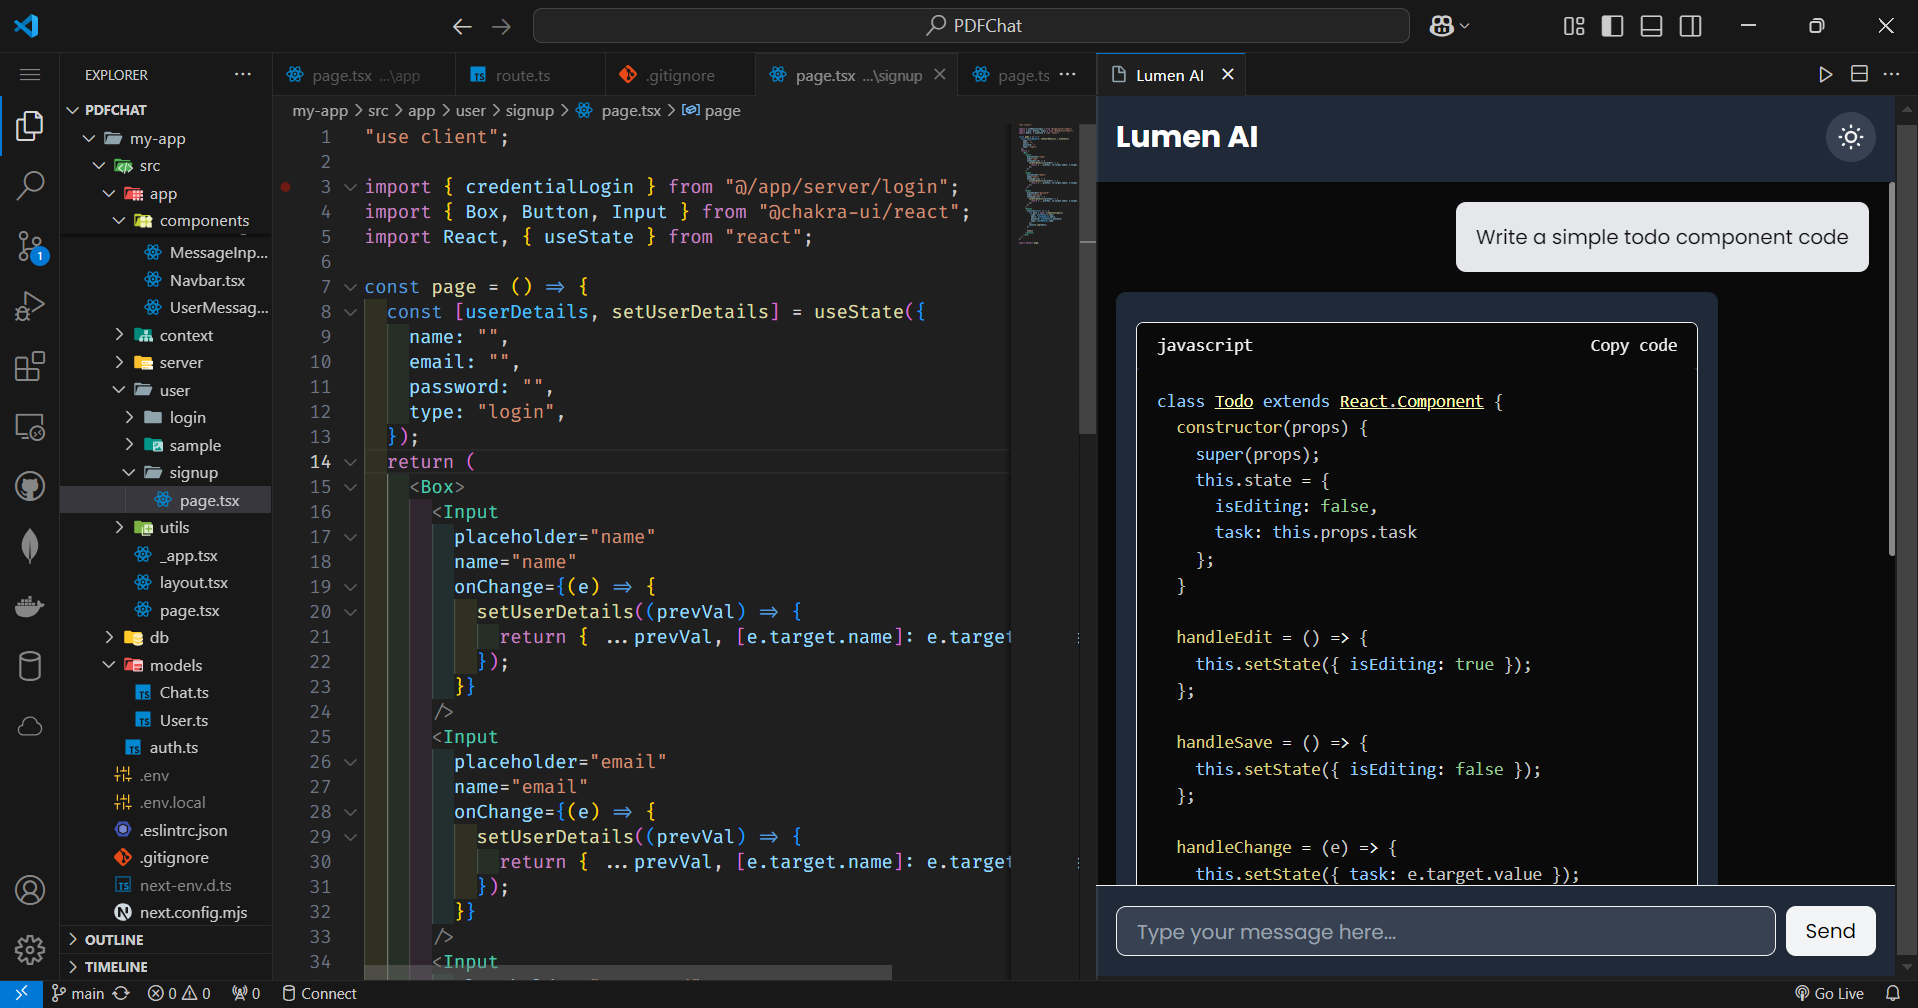Run using play icon in editor actions
The height and width of the screenshot is (1008, 1918).
(x=1825, y=75)
